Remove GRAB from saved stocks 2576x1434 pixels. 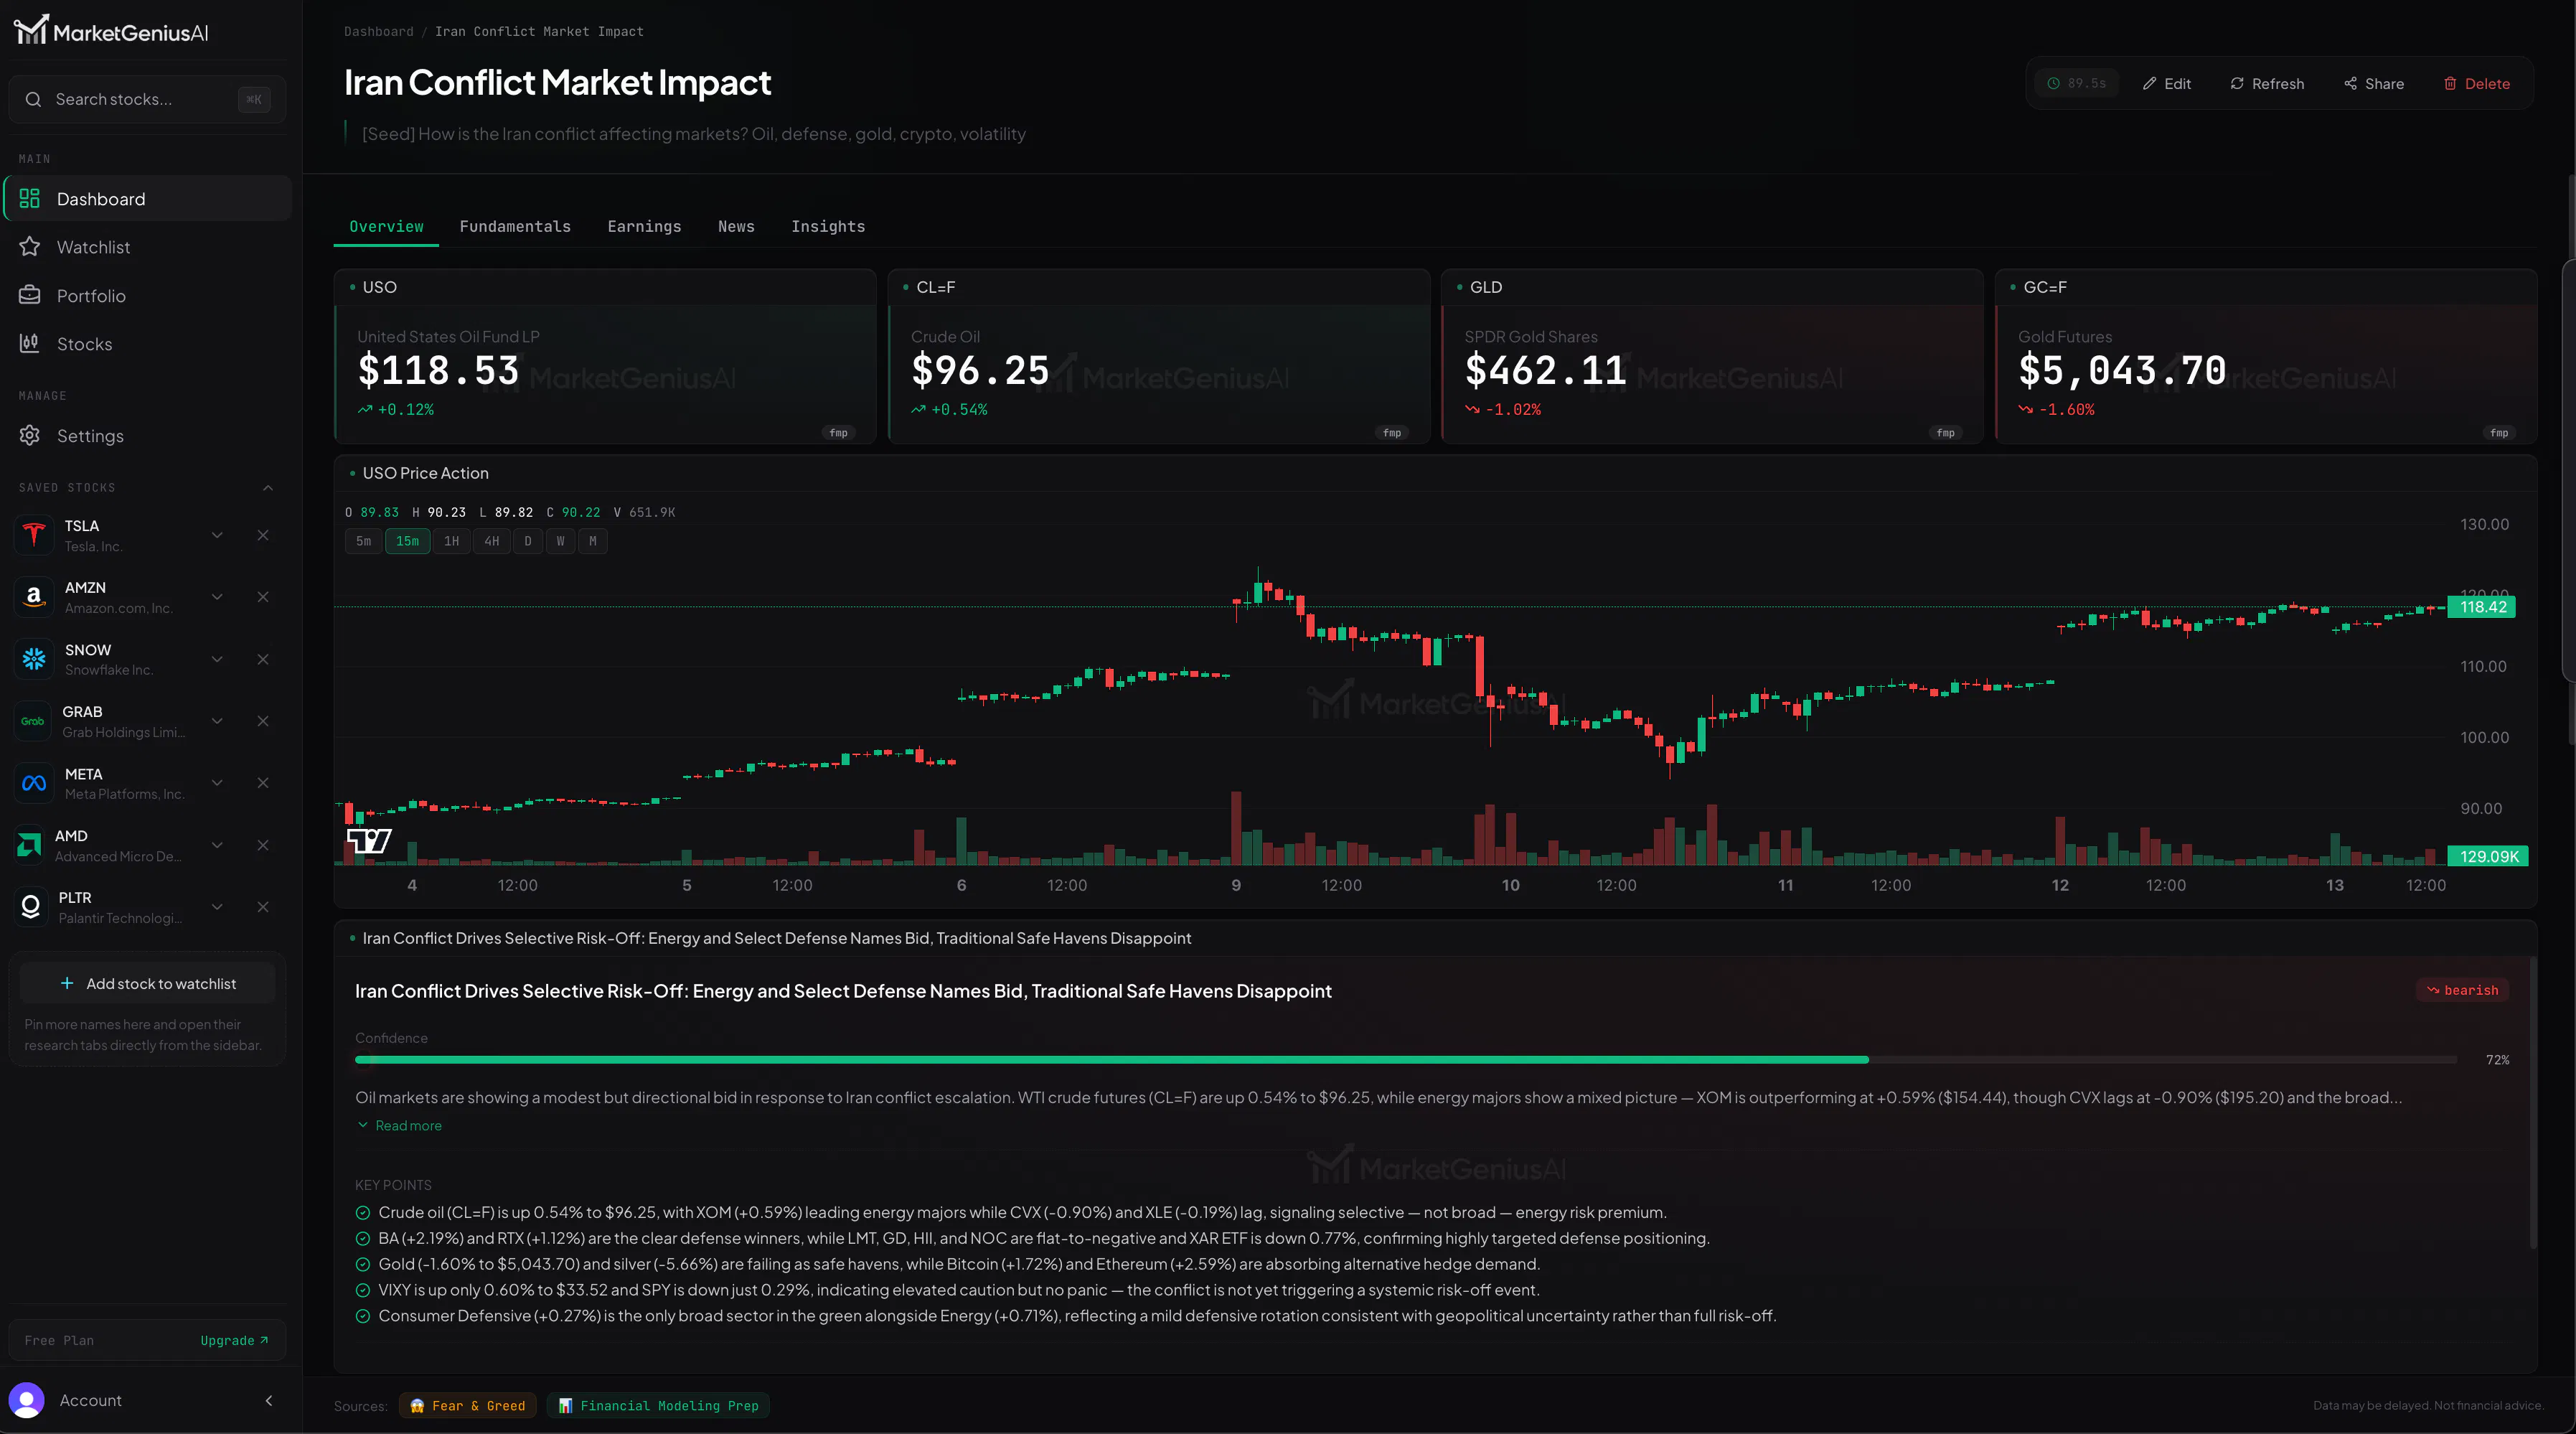(x=263, y=721)
